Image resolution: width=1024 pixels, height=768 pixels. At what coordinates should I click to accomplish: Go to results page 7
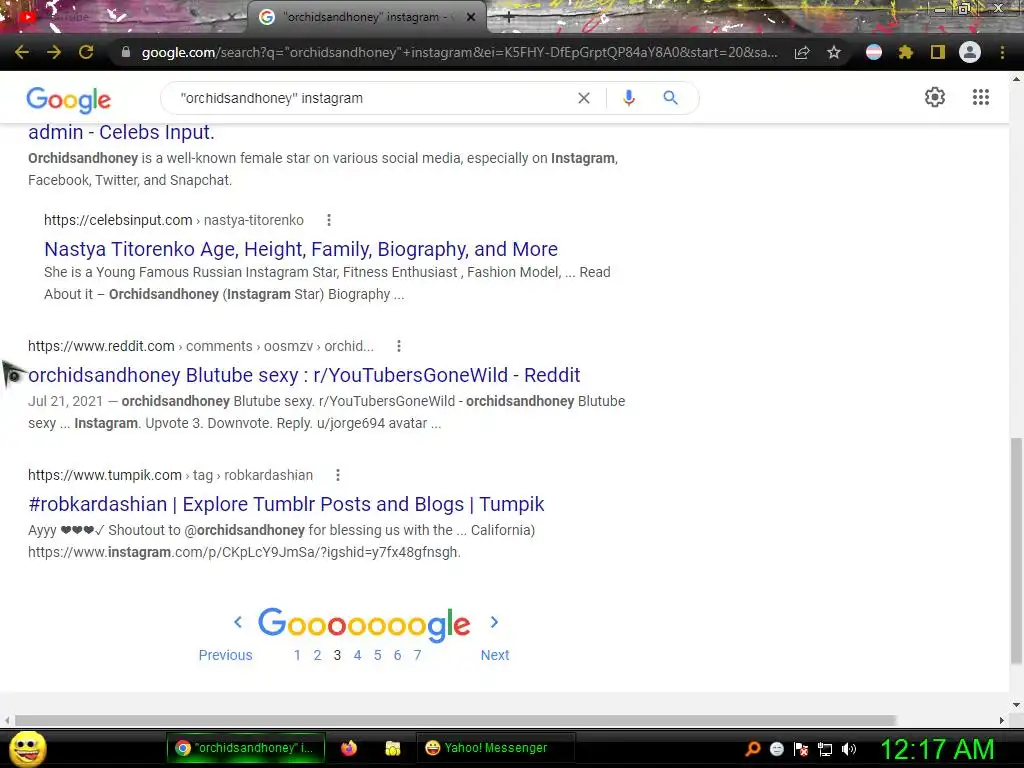pos(417,655)
